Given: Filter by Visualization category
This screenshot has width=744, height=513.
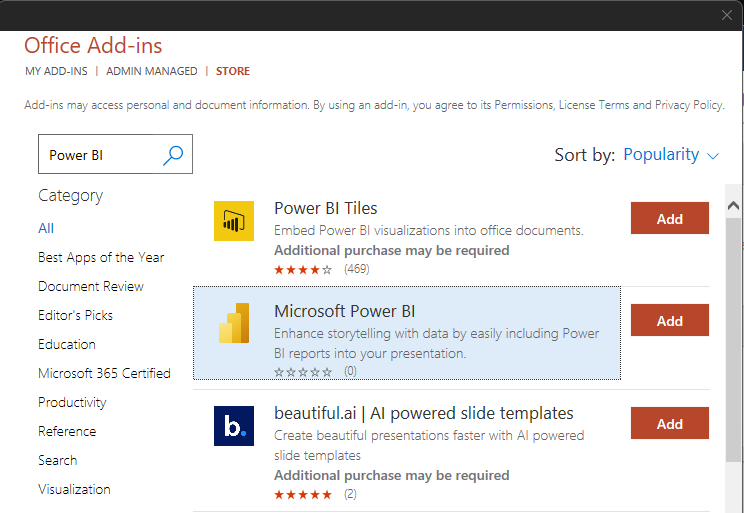Looking at the screenshot, I should (74, 489).
